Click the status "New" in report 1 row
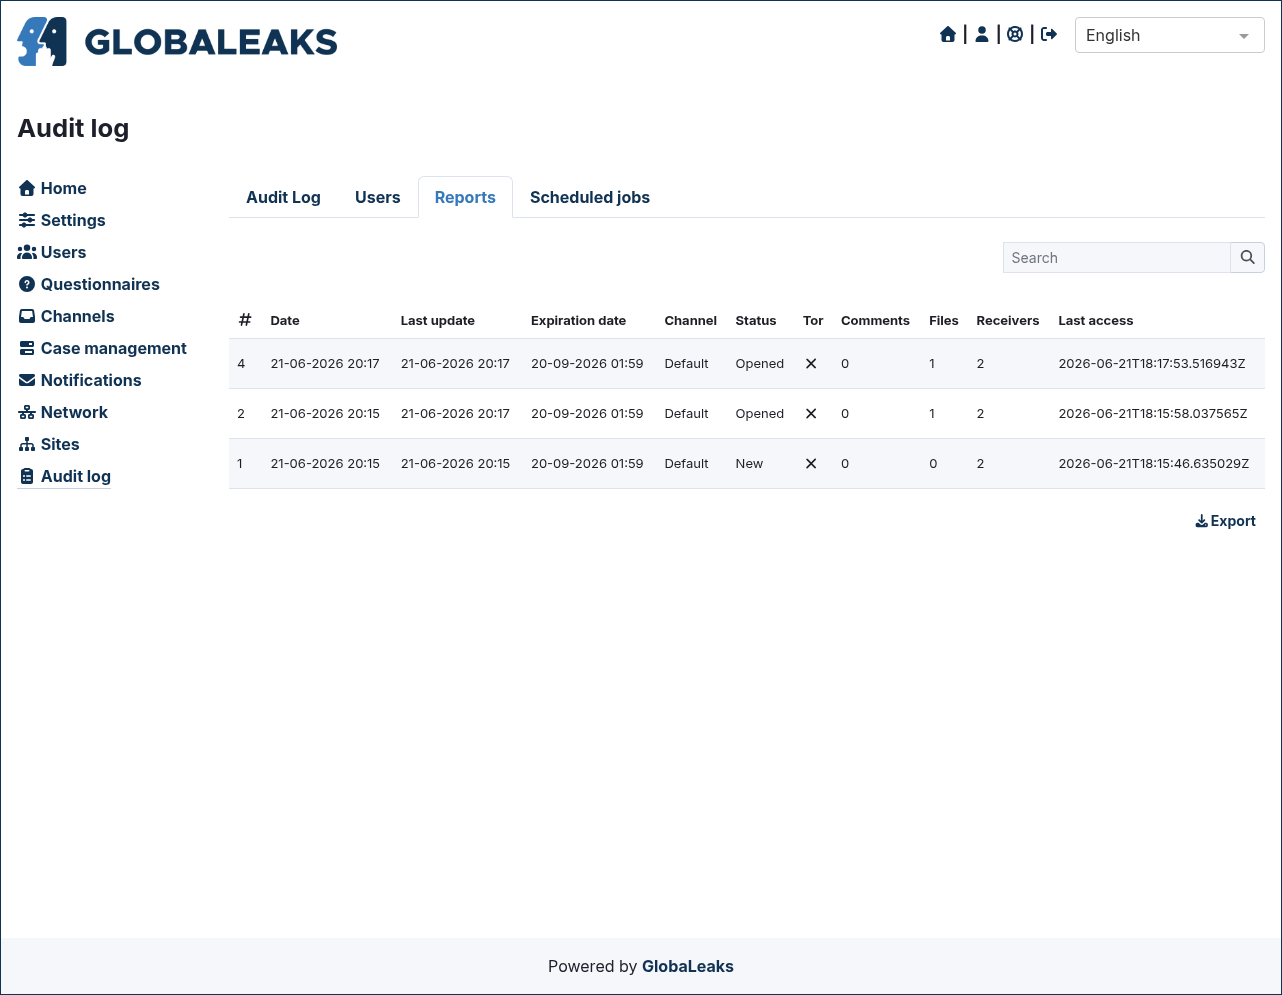 [749, 464]
